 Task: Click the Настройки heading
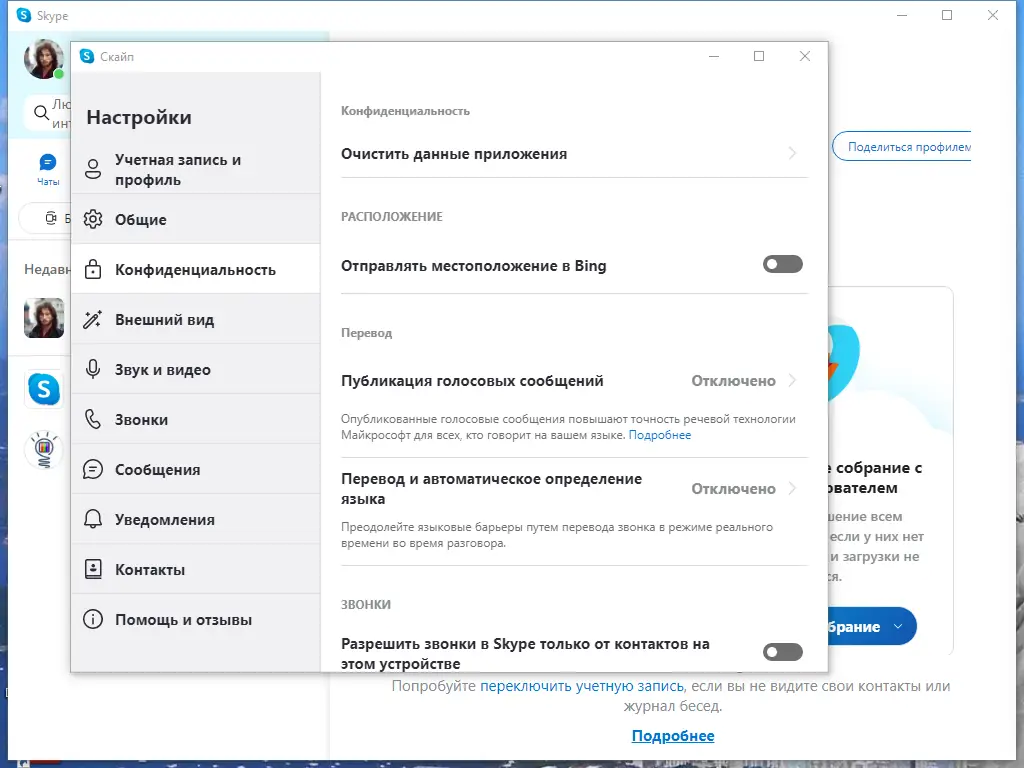(x=139, y=118)
